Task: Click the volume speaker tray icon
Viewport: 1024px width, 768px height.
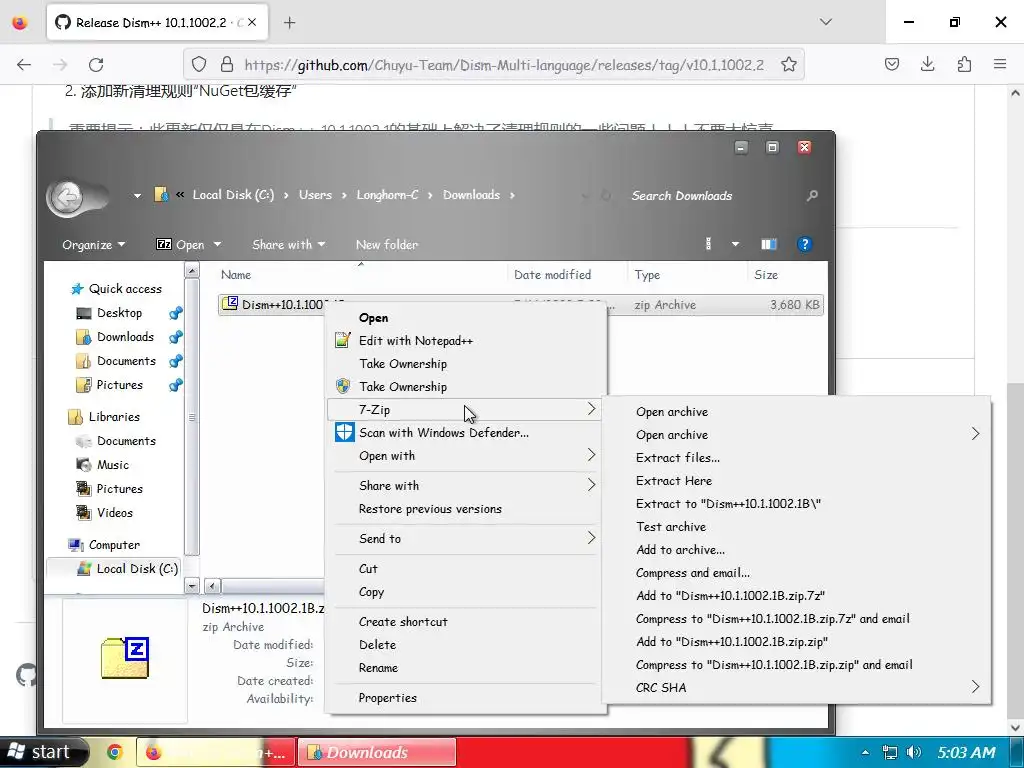Action: tap(914, 752)
